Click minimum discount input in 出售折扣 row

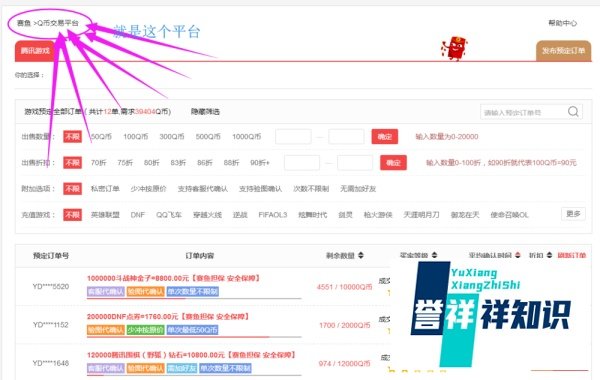pos(302,163)
